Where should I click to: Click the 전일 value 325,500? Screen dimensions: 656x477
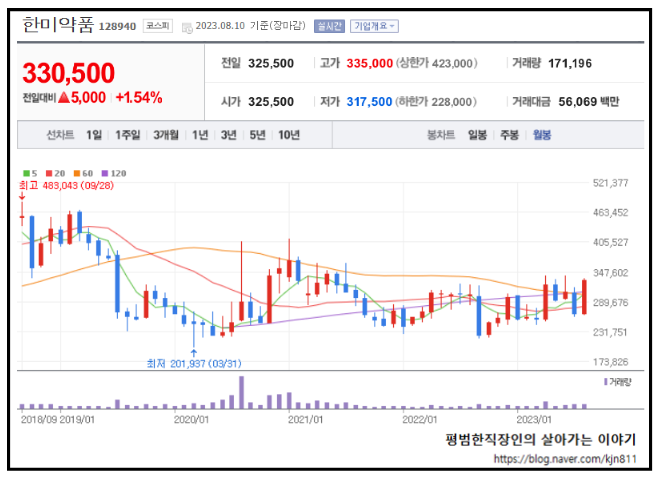(271, 63)
